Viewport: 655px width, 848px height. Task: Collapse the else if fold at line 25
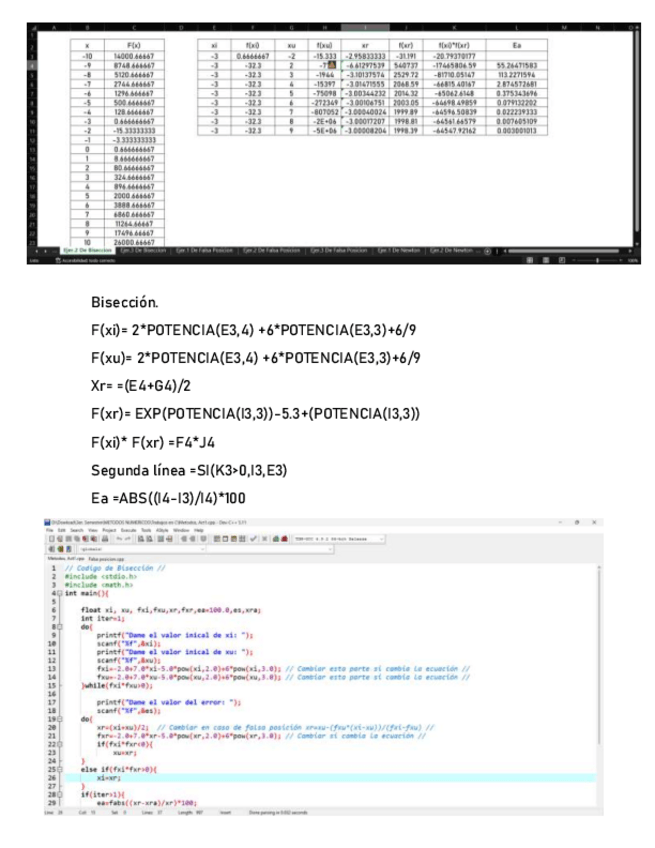tap(60, 769)
